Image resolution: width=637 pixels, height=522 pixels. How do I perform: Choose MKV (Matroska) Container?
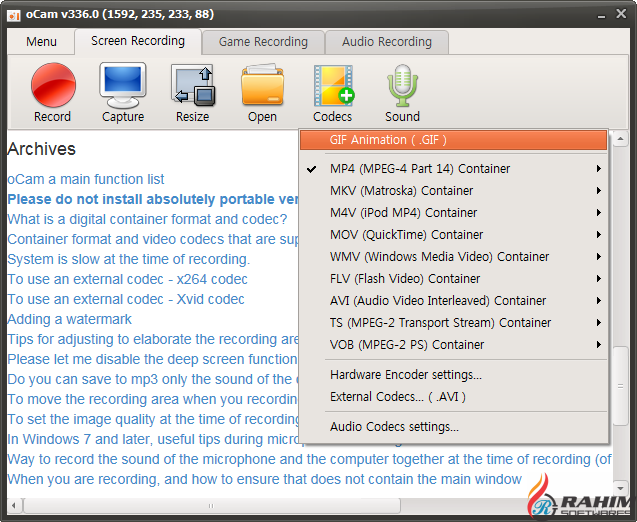pos(453,191)
